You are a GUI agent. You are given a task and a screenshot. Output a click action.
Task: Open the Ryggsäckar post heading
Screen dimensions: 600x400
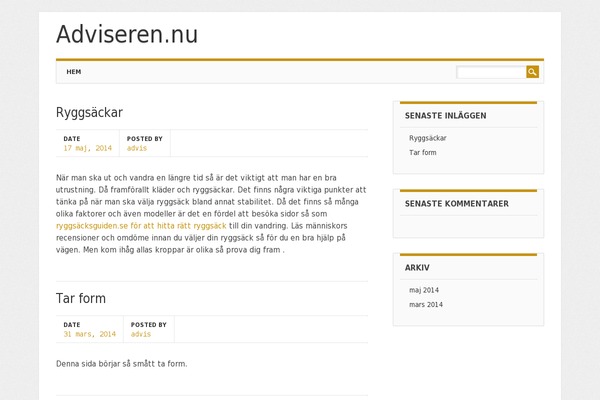tap(89, 113)
